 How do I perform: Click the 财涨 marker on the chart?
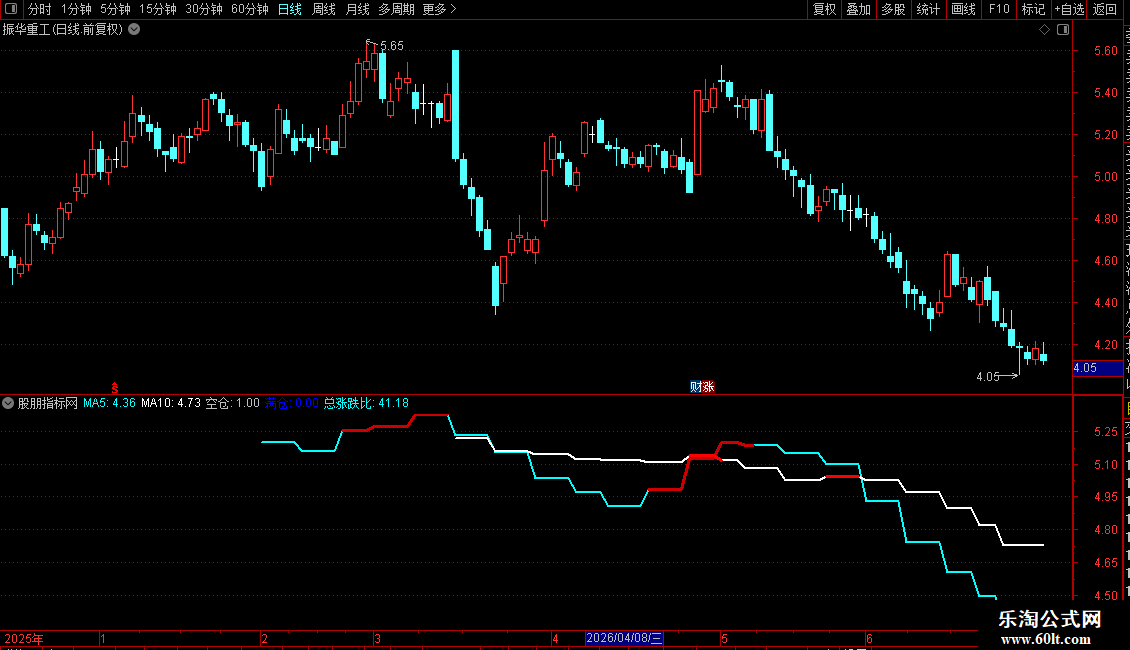click(x=702, y=387)
